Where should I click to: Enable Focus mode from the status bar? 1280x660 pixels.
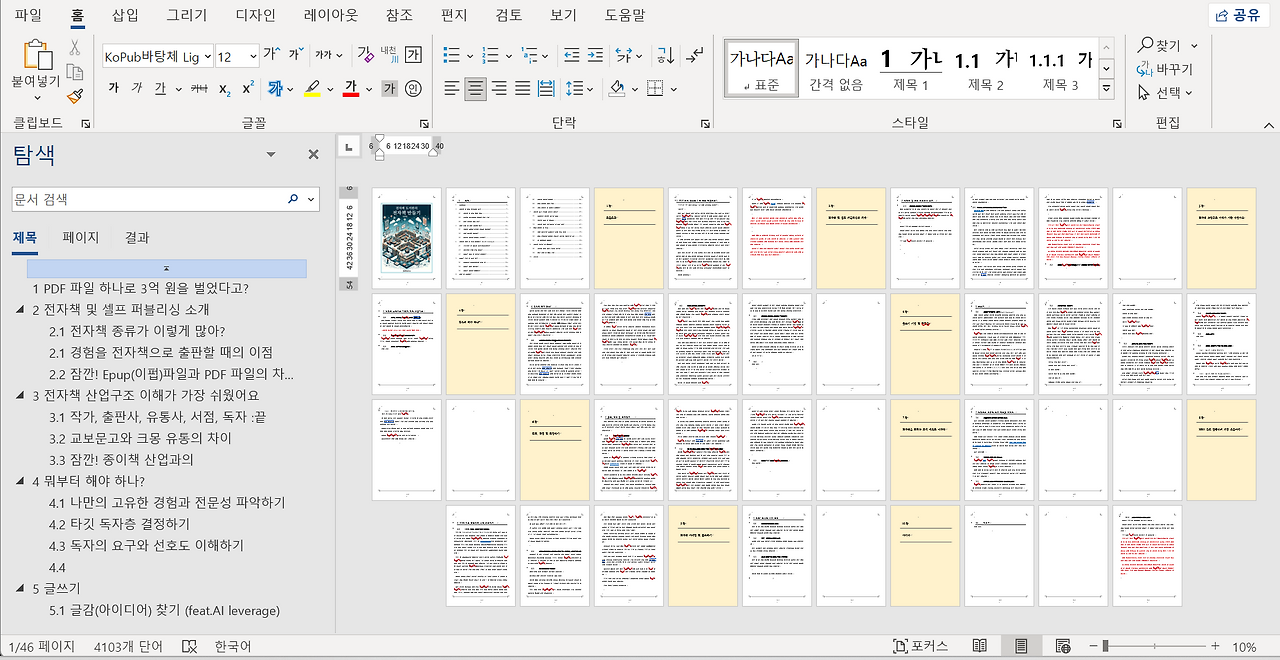(930, 646)
